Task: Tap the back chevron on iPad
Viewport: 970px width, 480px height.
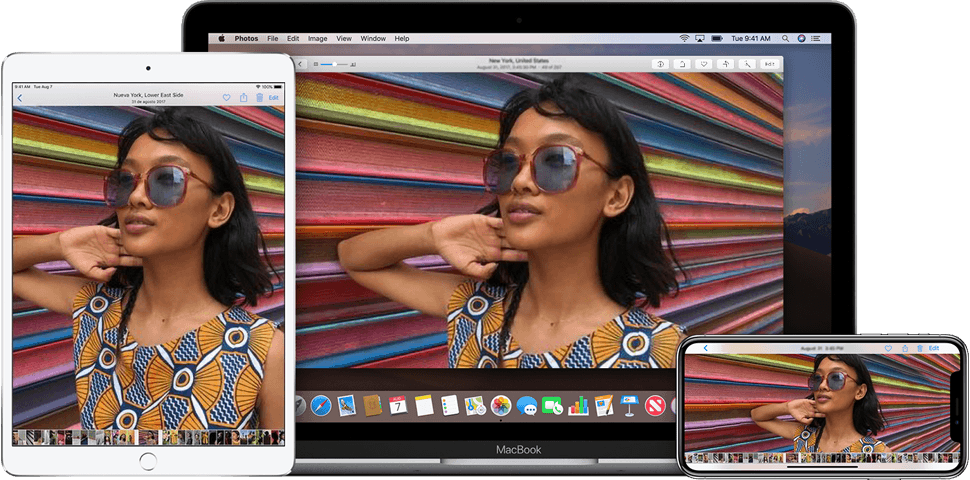Action: pyautogui.click(x=20, y=98)
